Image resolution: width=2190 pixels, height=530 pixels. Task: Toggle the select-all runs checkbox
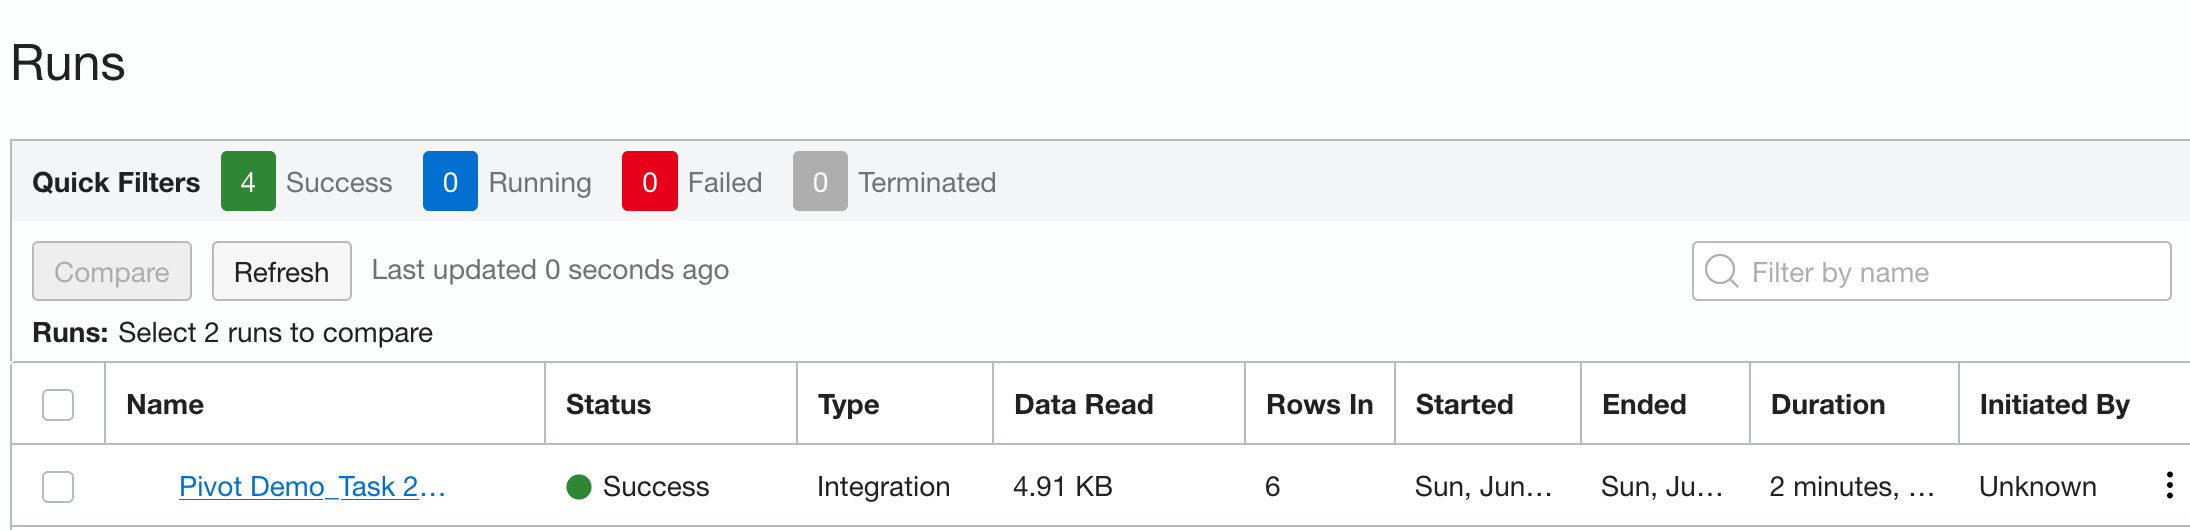click(x=58, y=405)
